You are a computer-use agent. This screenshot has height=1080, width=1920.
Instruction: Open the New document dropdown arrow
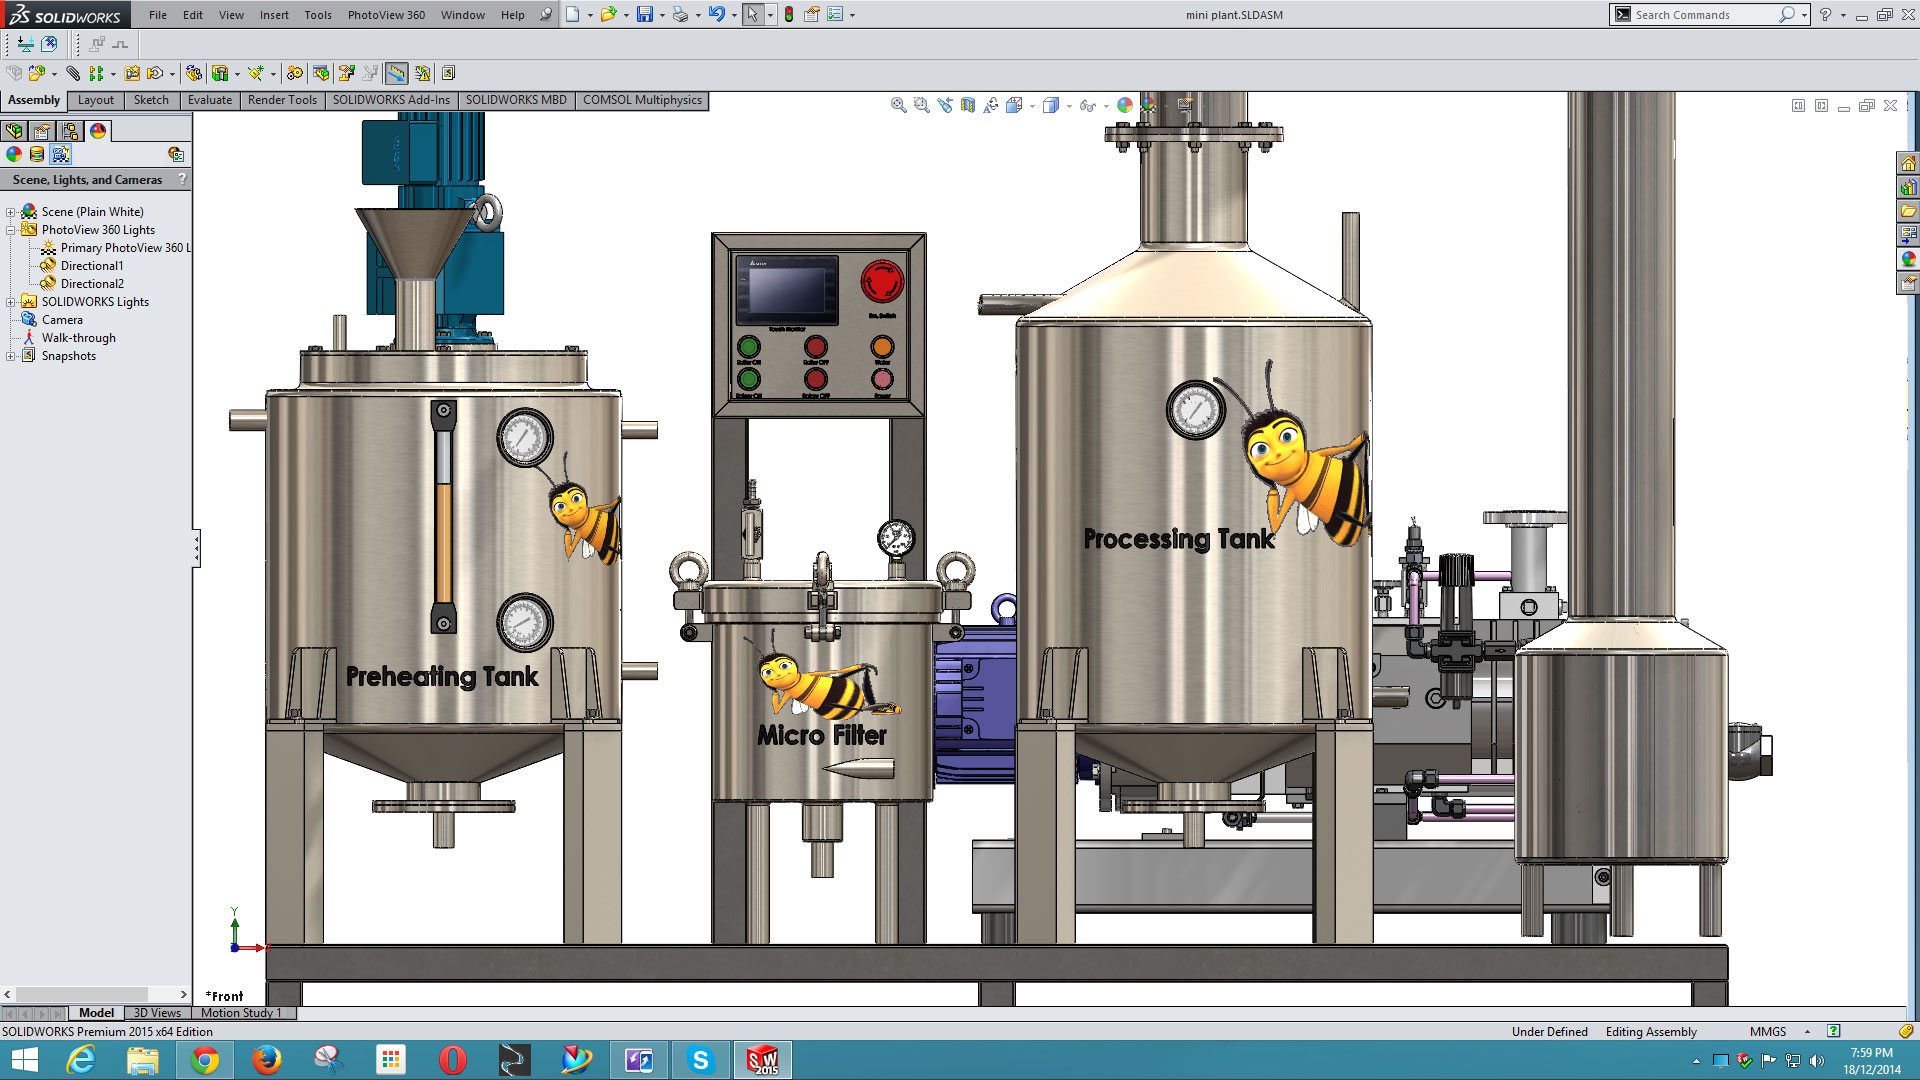[589, 16]
